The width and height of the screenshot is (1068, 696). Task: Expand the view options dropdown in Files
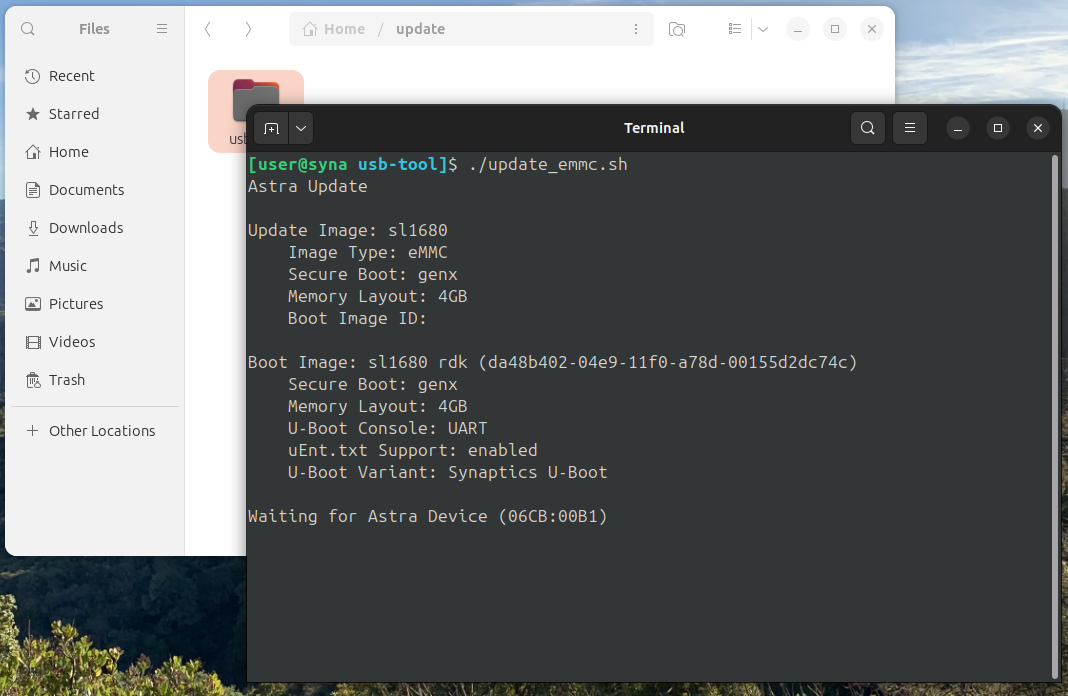[763, 28]
